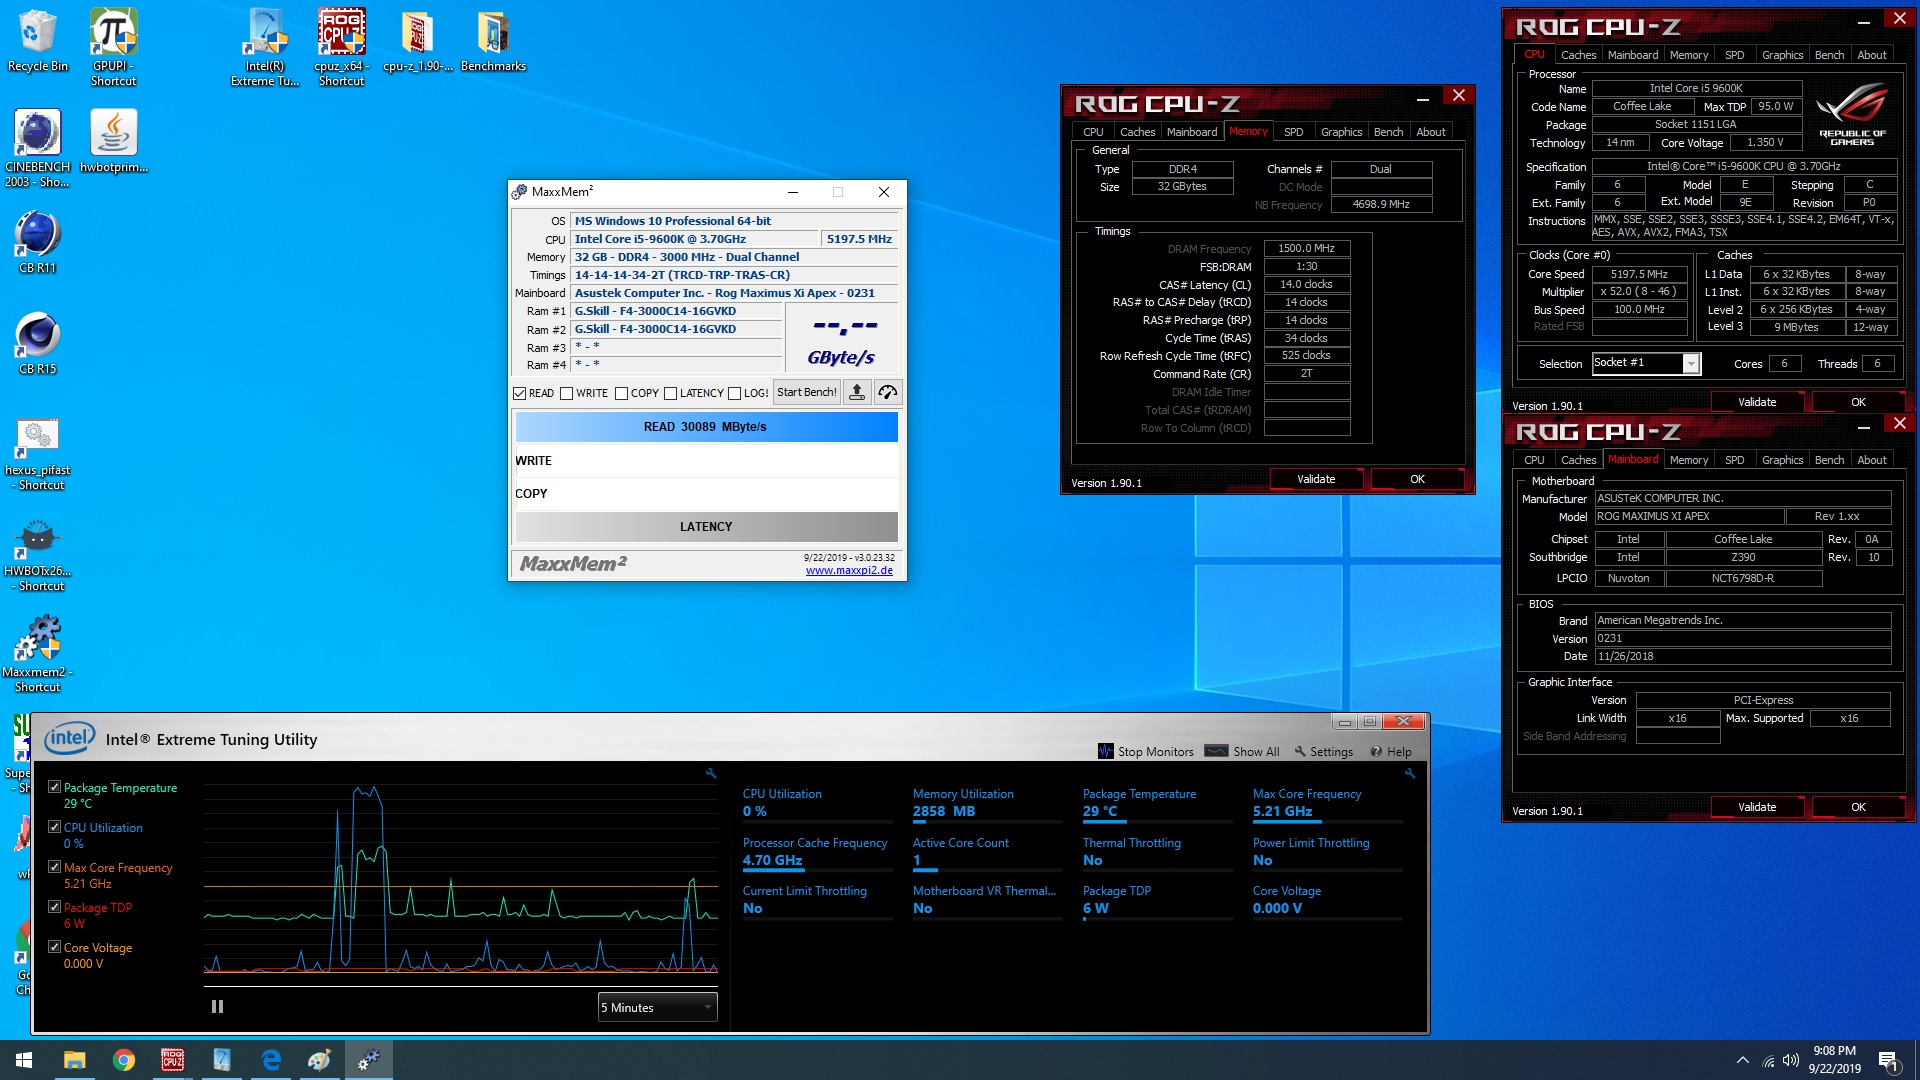Click Validate in the Mainboard CPU-Z window

tap(1757, 807)
